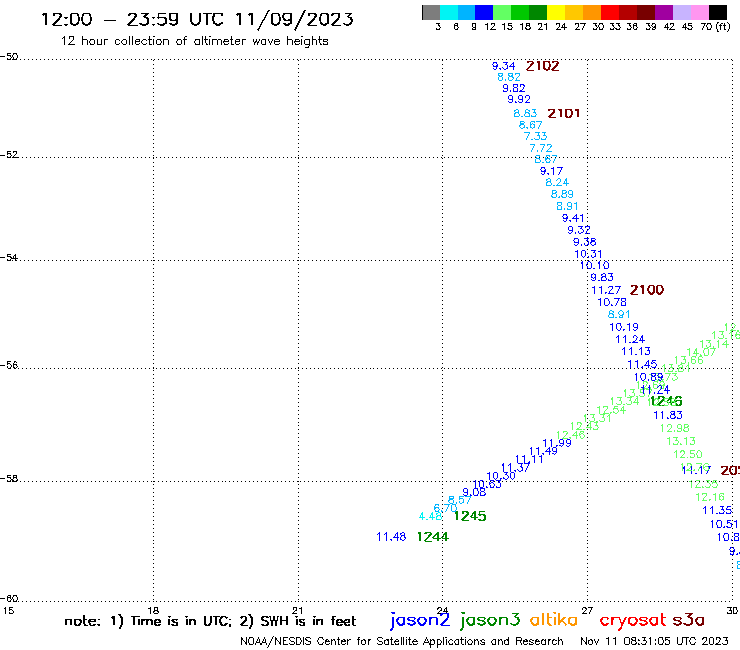Select wave height value 8.89

(x=562, y=194)
